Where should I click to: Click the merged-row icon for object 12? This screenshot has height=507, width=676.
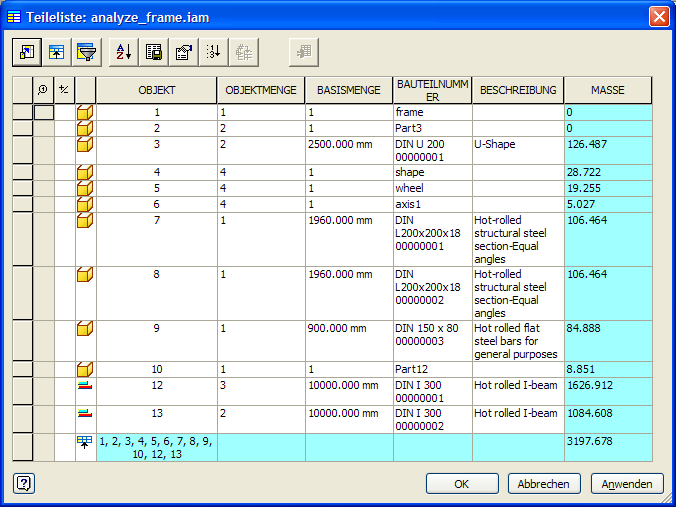[x=85, y=385]
